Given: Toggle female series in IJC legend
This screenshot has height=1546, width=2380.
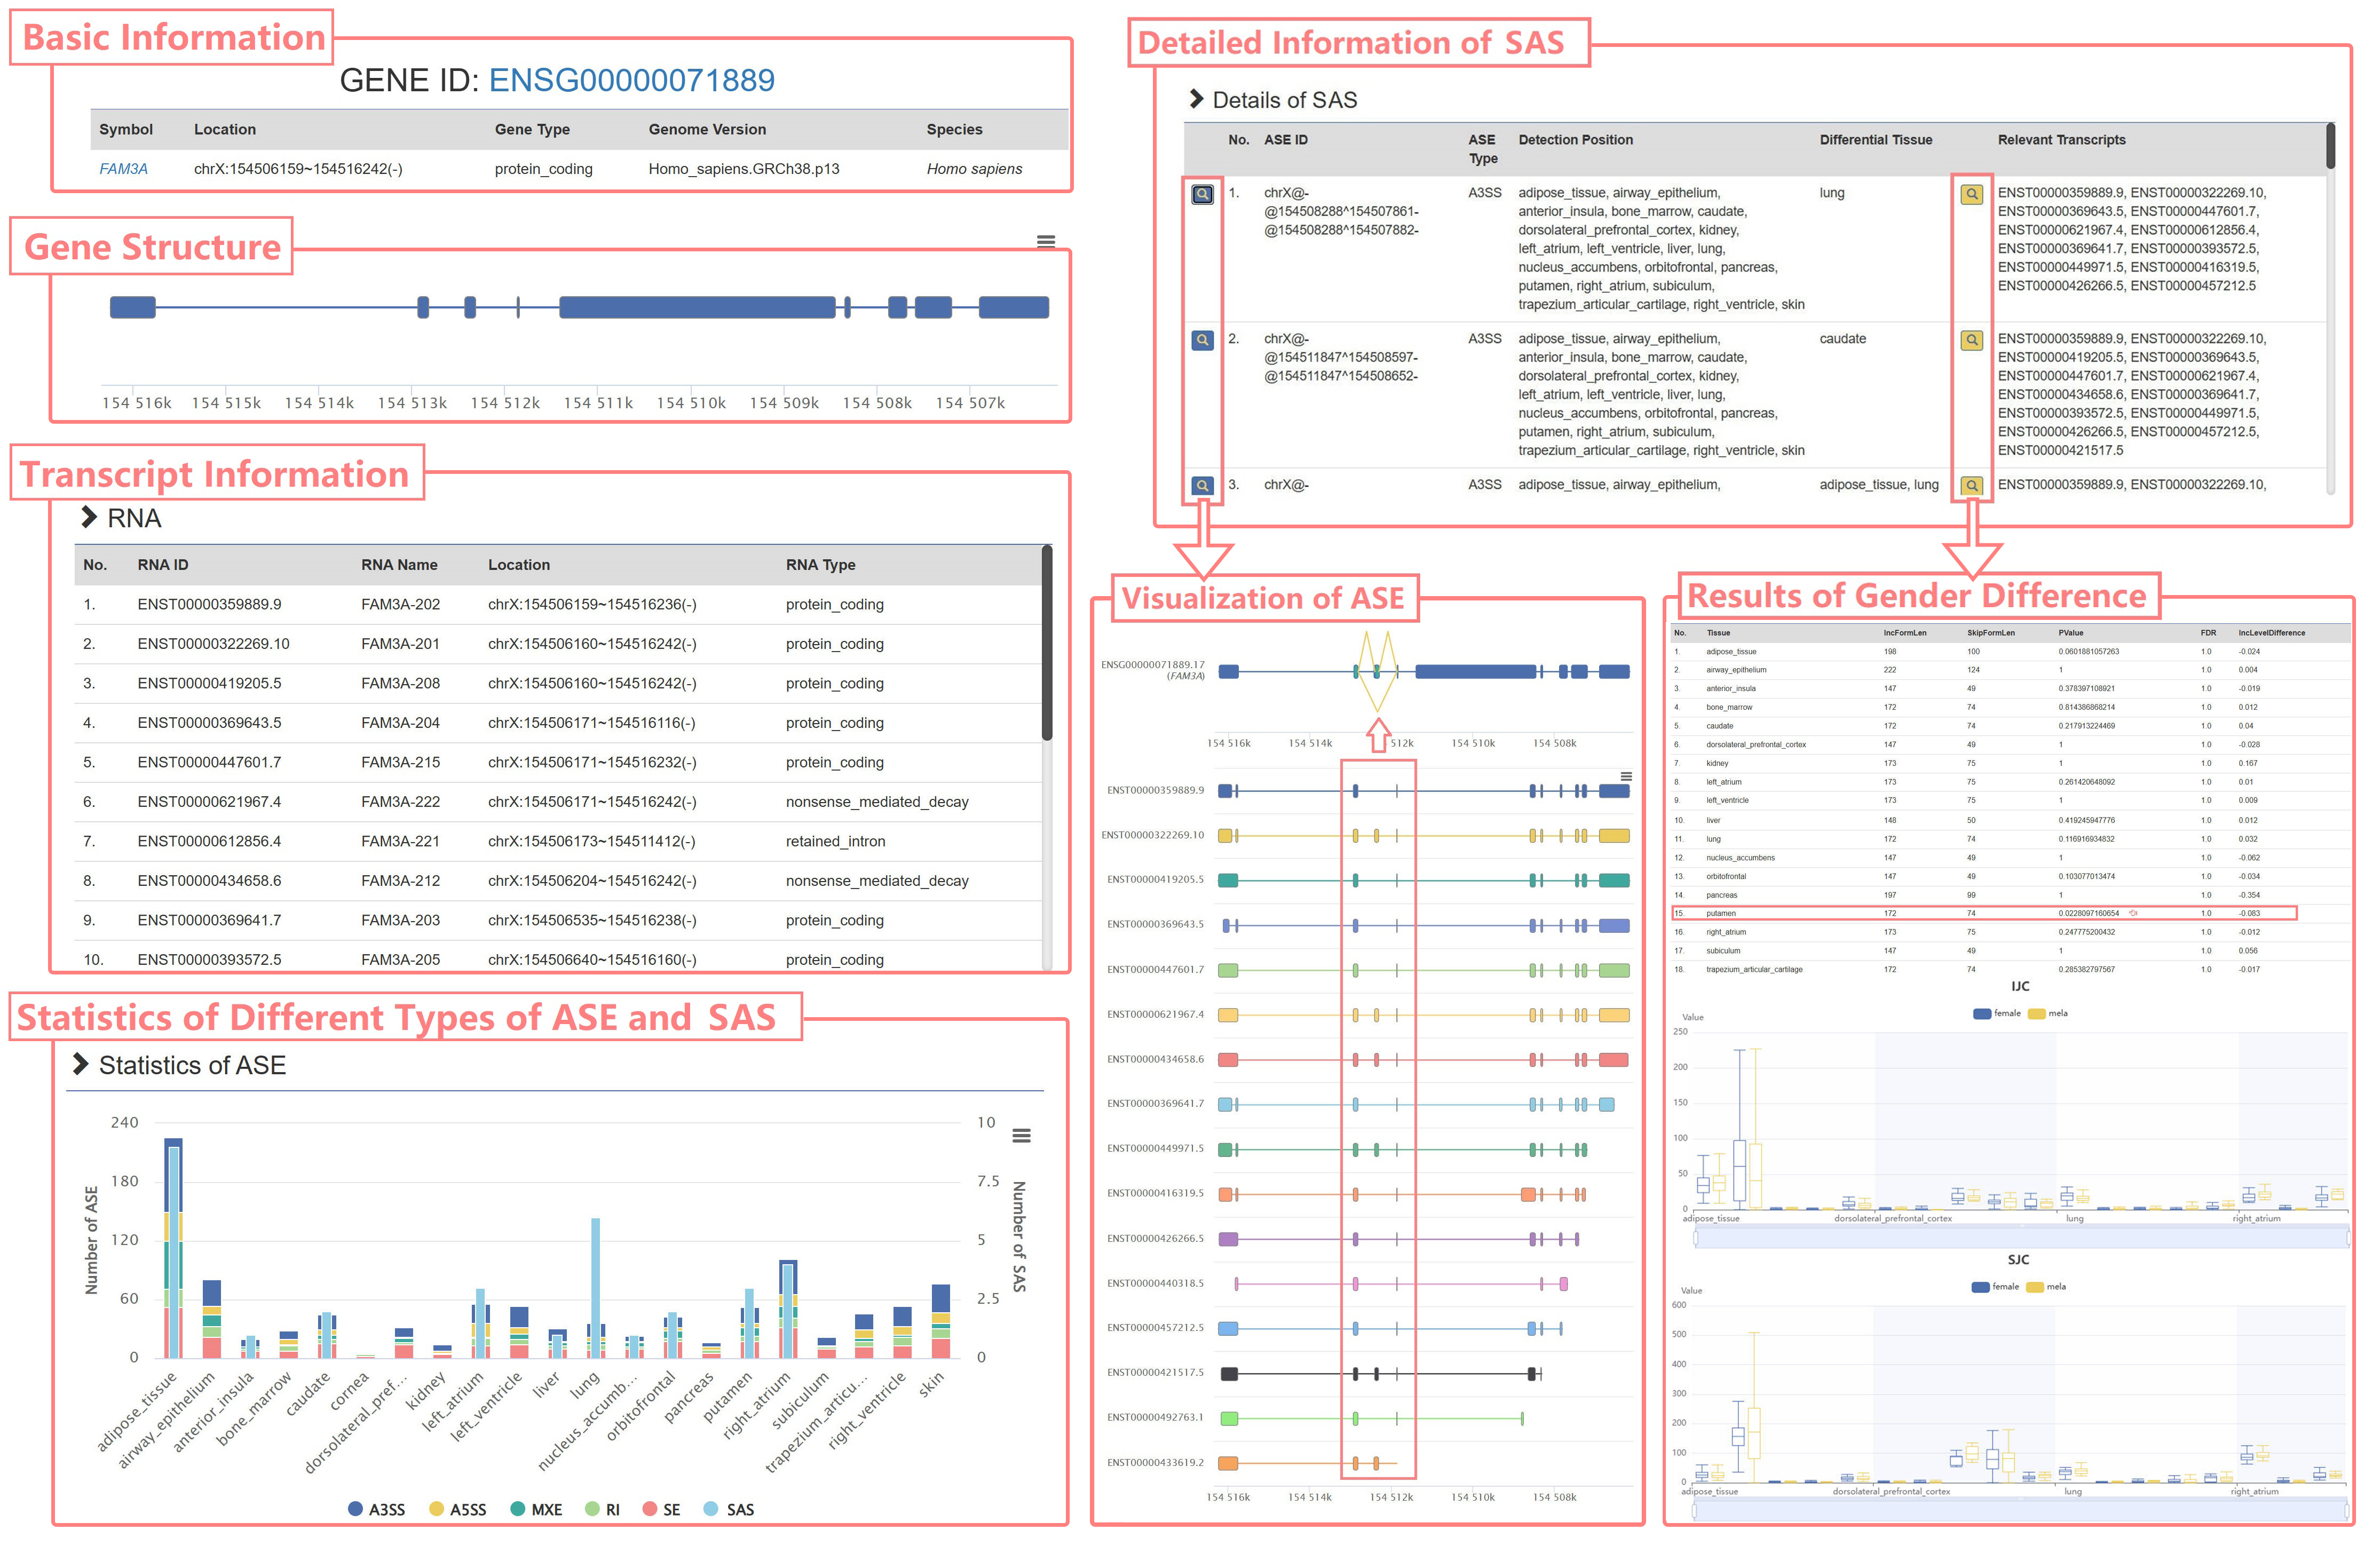Looking at the screenshot, I should (x=1996, y=1013).
